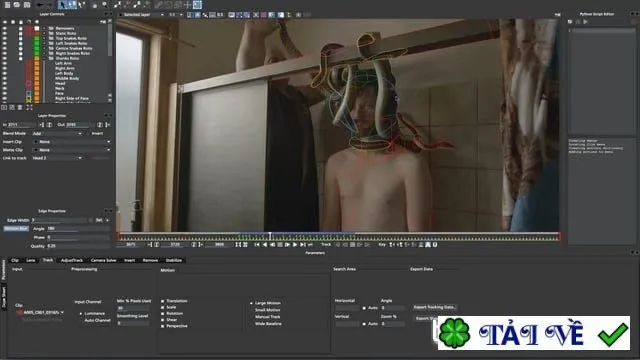Open the Matte Clip dropdown
Viewport: 640px width, 360px height.
coord(71,150)
